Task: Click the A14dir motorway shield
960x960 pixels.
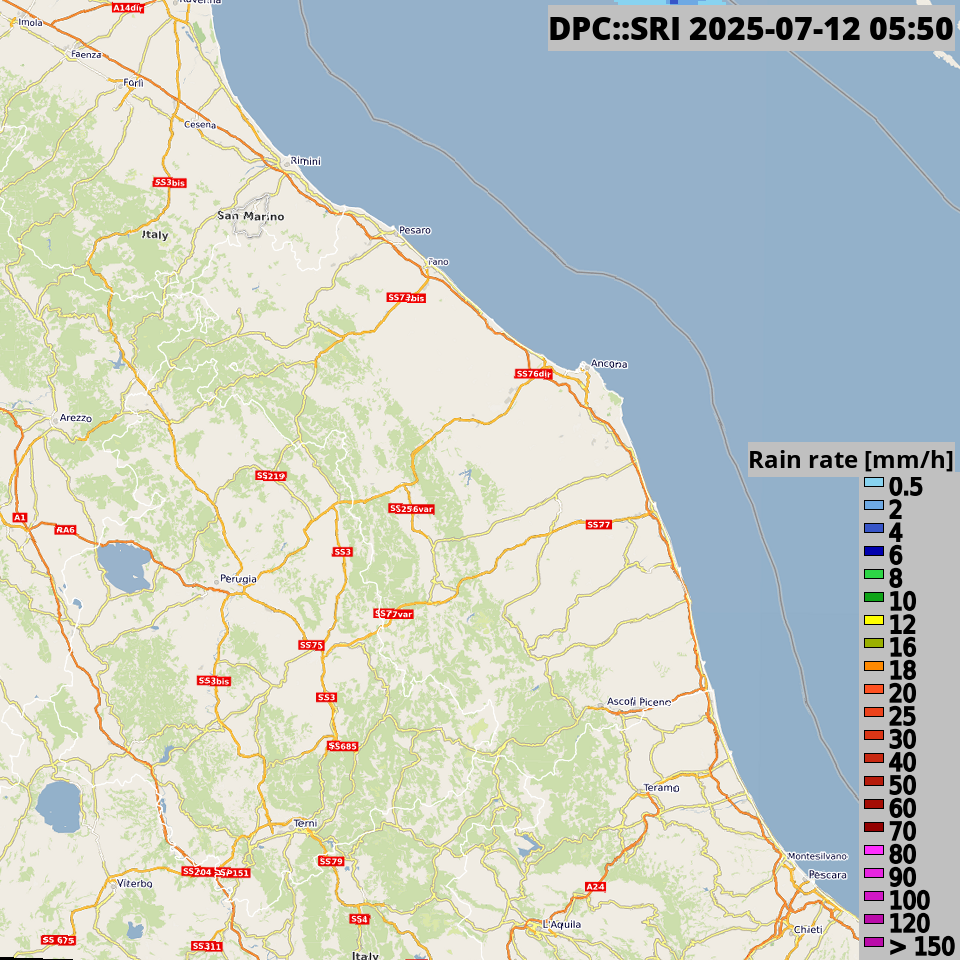Action: pyautogui.click(x=128, y=8)
